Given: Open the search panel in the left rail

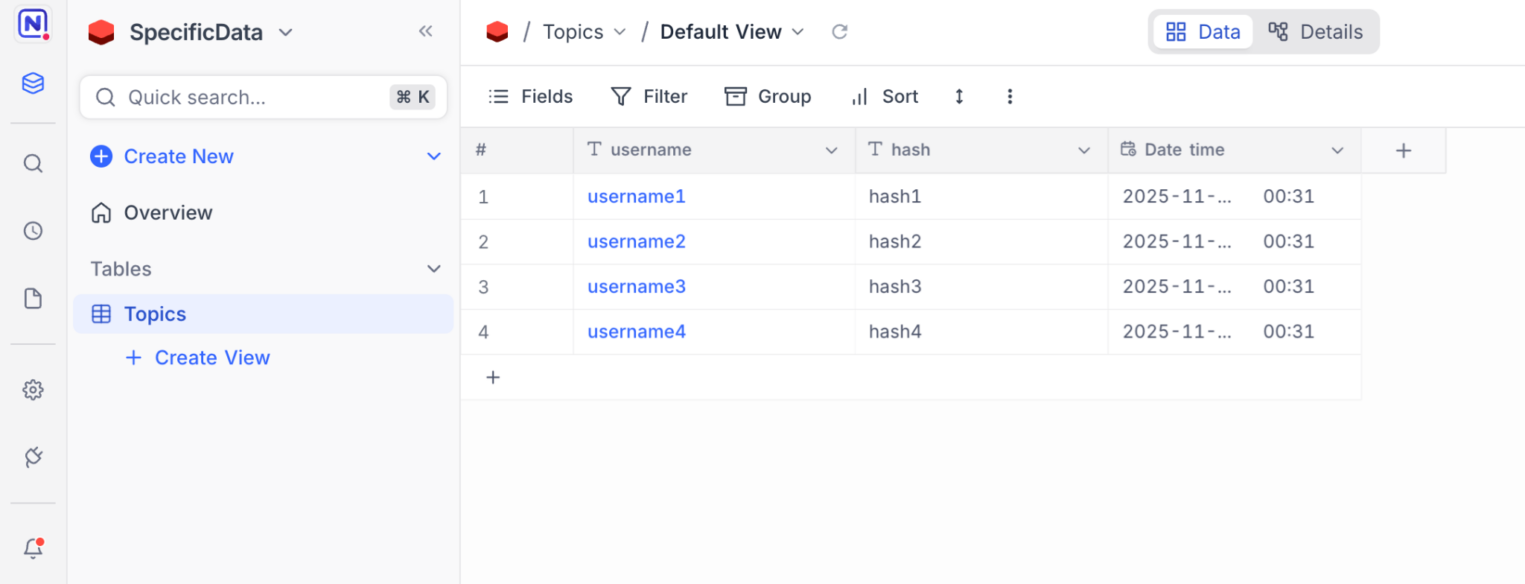Looking at the screenshot, I should click(x=33, y=163).
